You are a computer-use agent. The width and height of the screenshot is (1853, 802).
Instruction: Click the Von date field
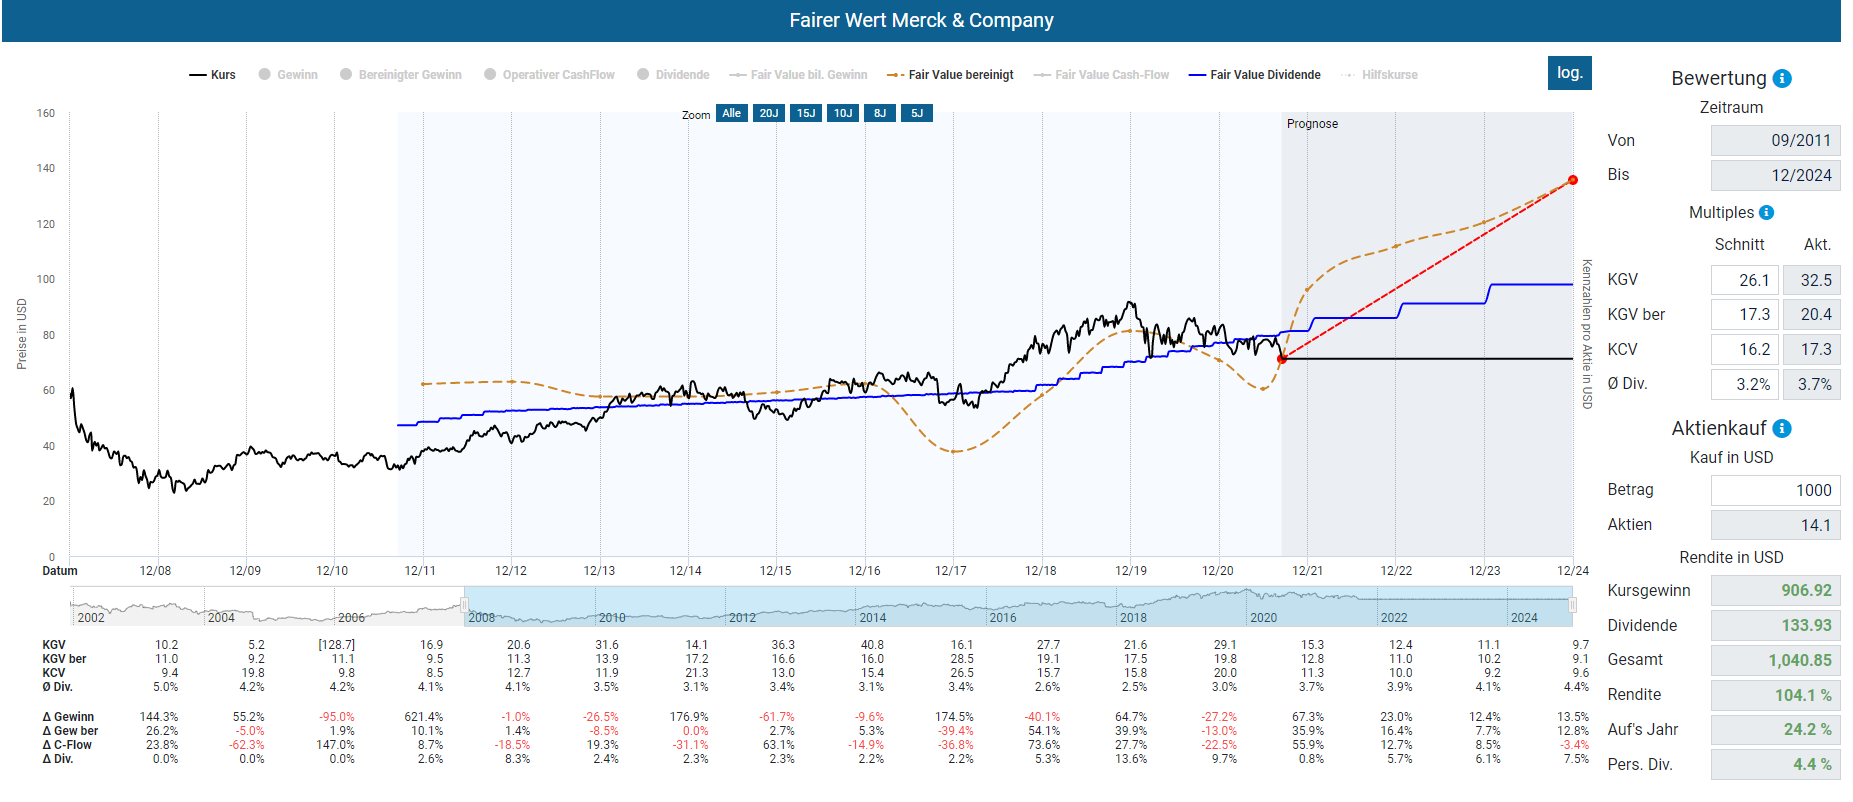tap(1775, 141)
